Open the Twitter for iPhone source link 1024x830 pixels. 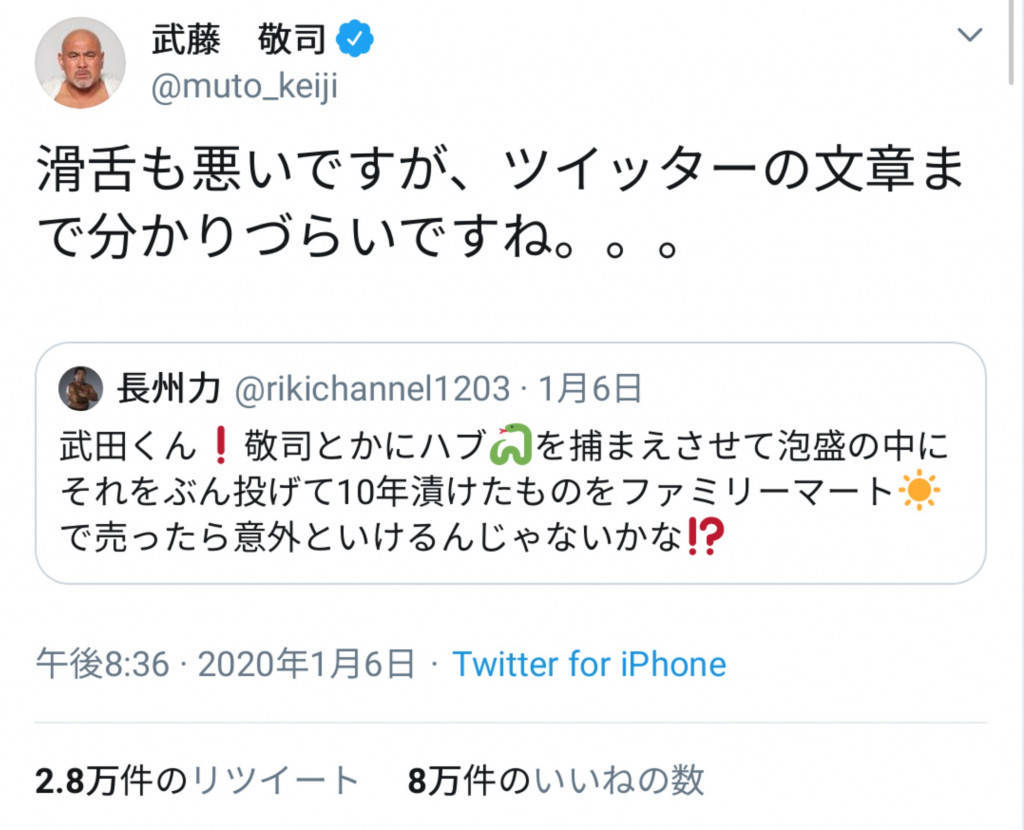point(589,663)
